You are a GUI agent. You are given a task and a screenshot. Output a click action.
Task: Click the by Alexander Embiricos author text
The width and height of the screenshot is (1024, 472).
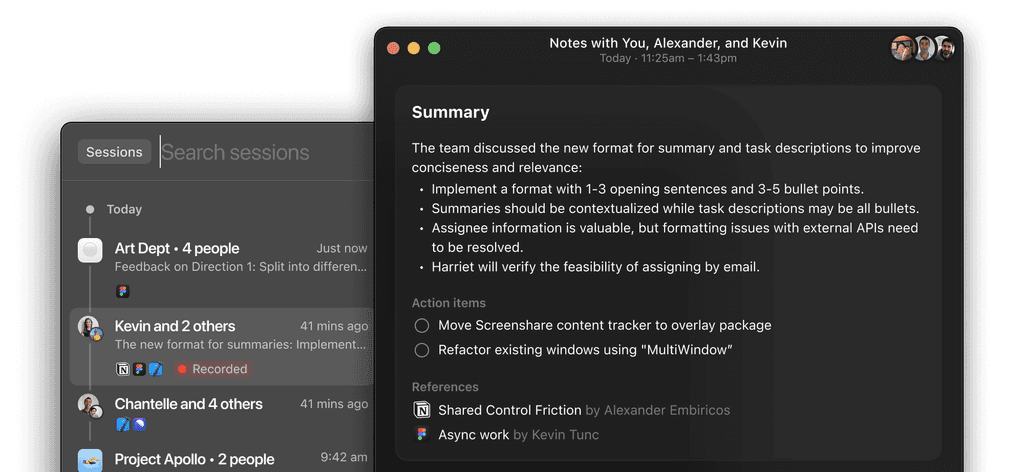point(658,410)
